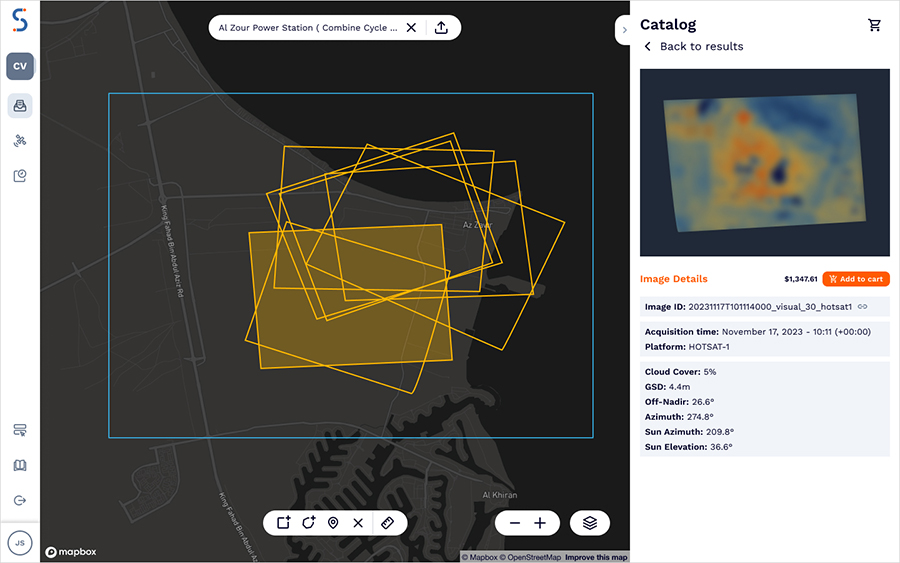Viewport: 900px width, 563px height.
Task: Select the location pin tool
Action: [x=333, y=523]
